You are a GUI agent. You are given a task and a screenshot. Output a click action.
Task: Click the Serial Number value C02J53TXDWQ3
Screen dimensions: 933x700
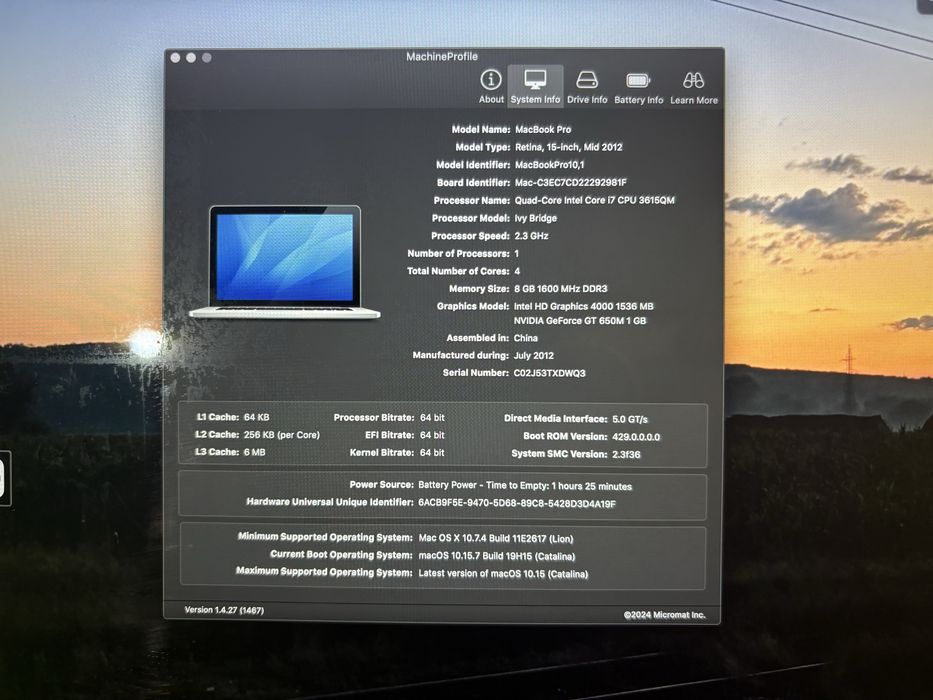tap(549, 373)
